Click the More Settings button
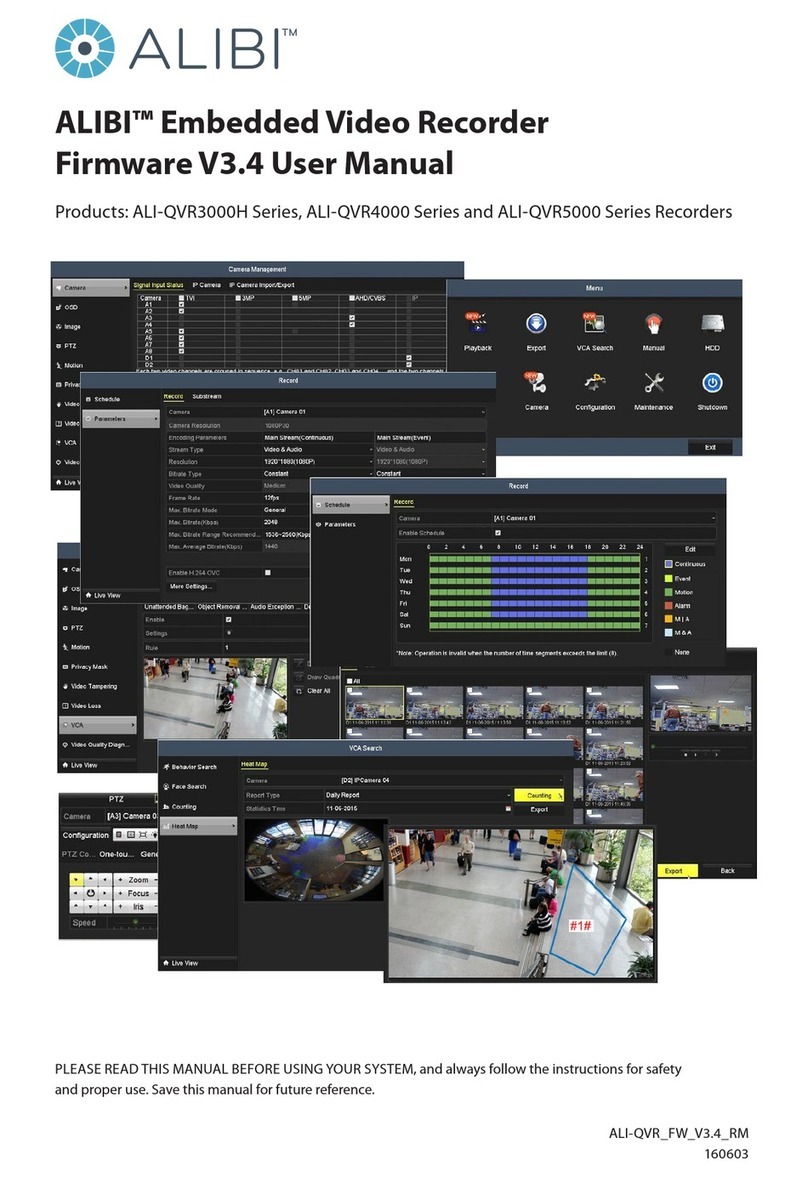 (x=191, y=587)
